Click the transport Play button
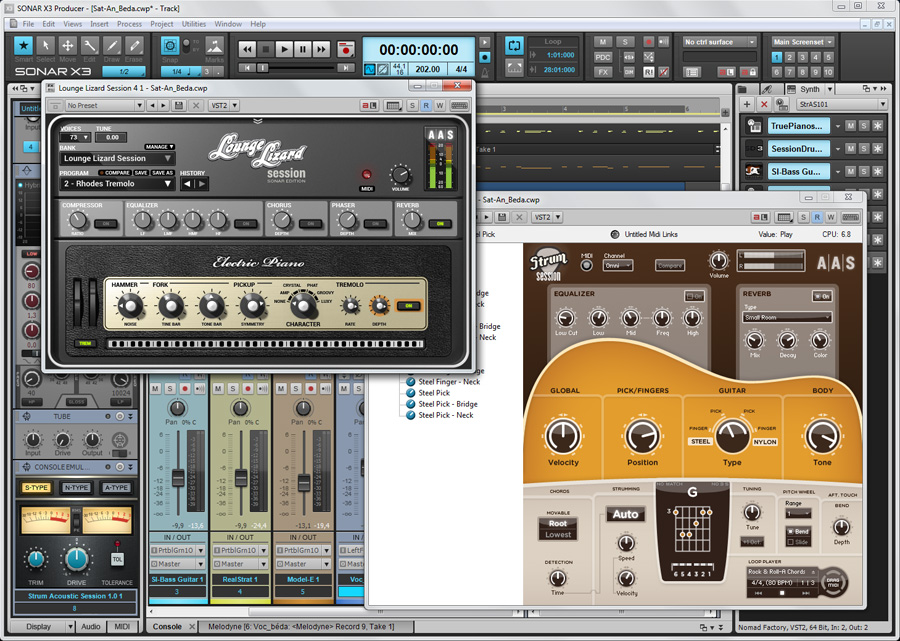Viewport: 900px width, 641px height. click(284, 48)
